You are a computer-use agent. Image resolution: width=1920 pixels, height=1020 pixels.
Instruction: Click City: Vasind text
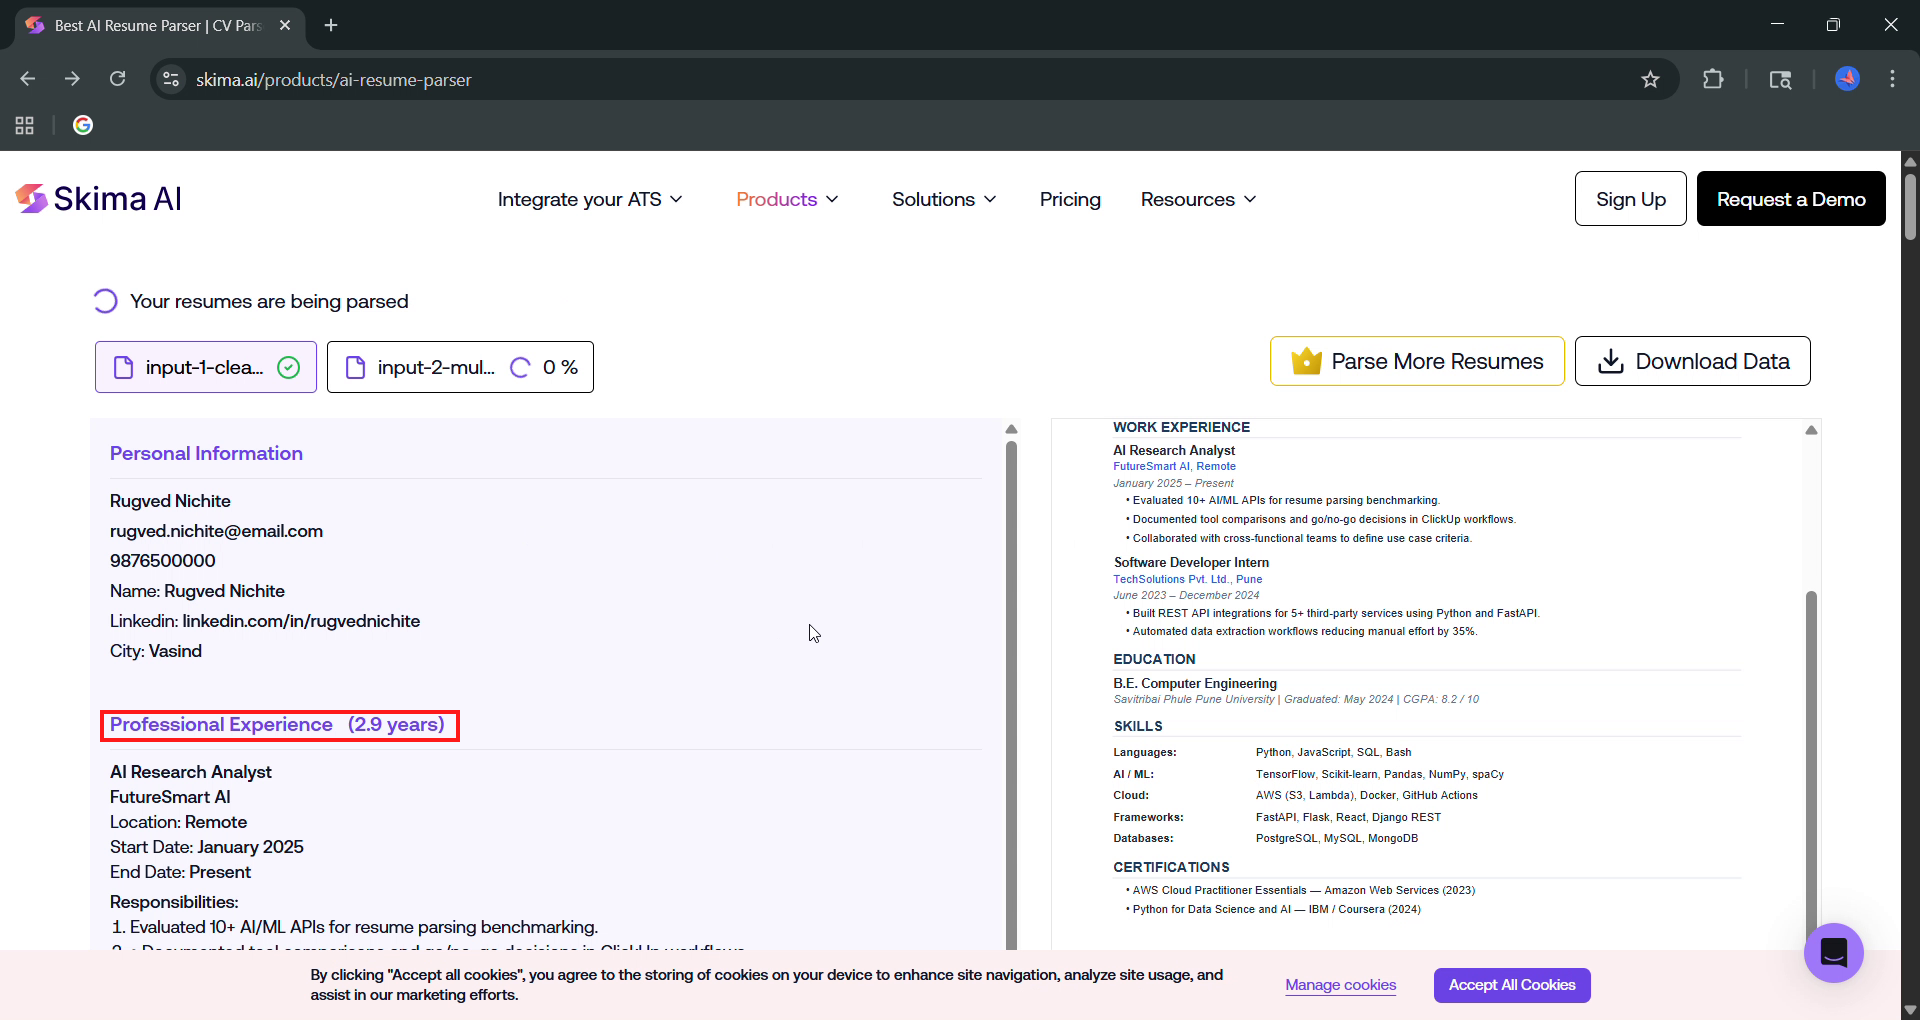pos(156,651)
